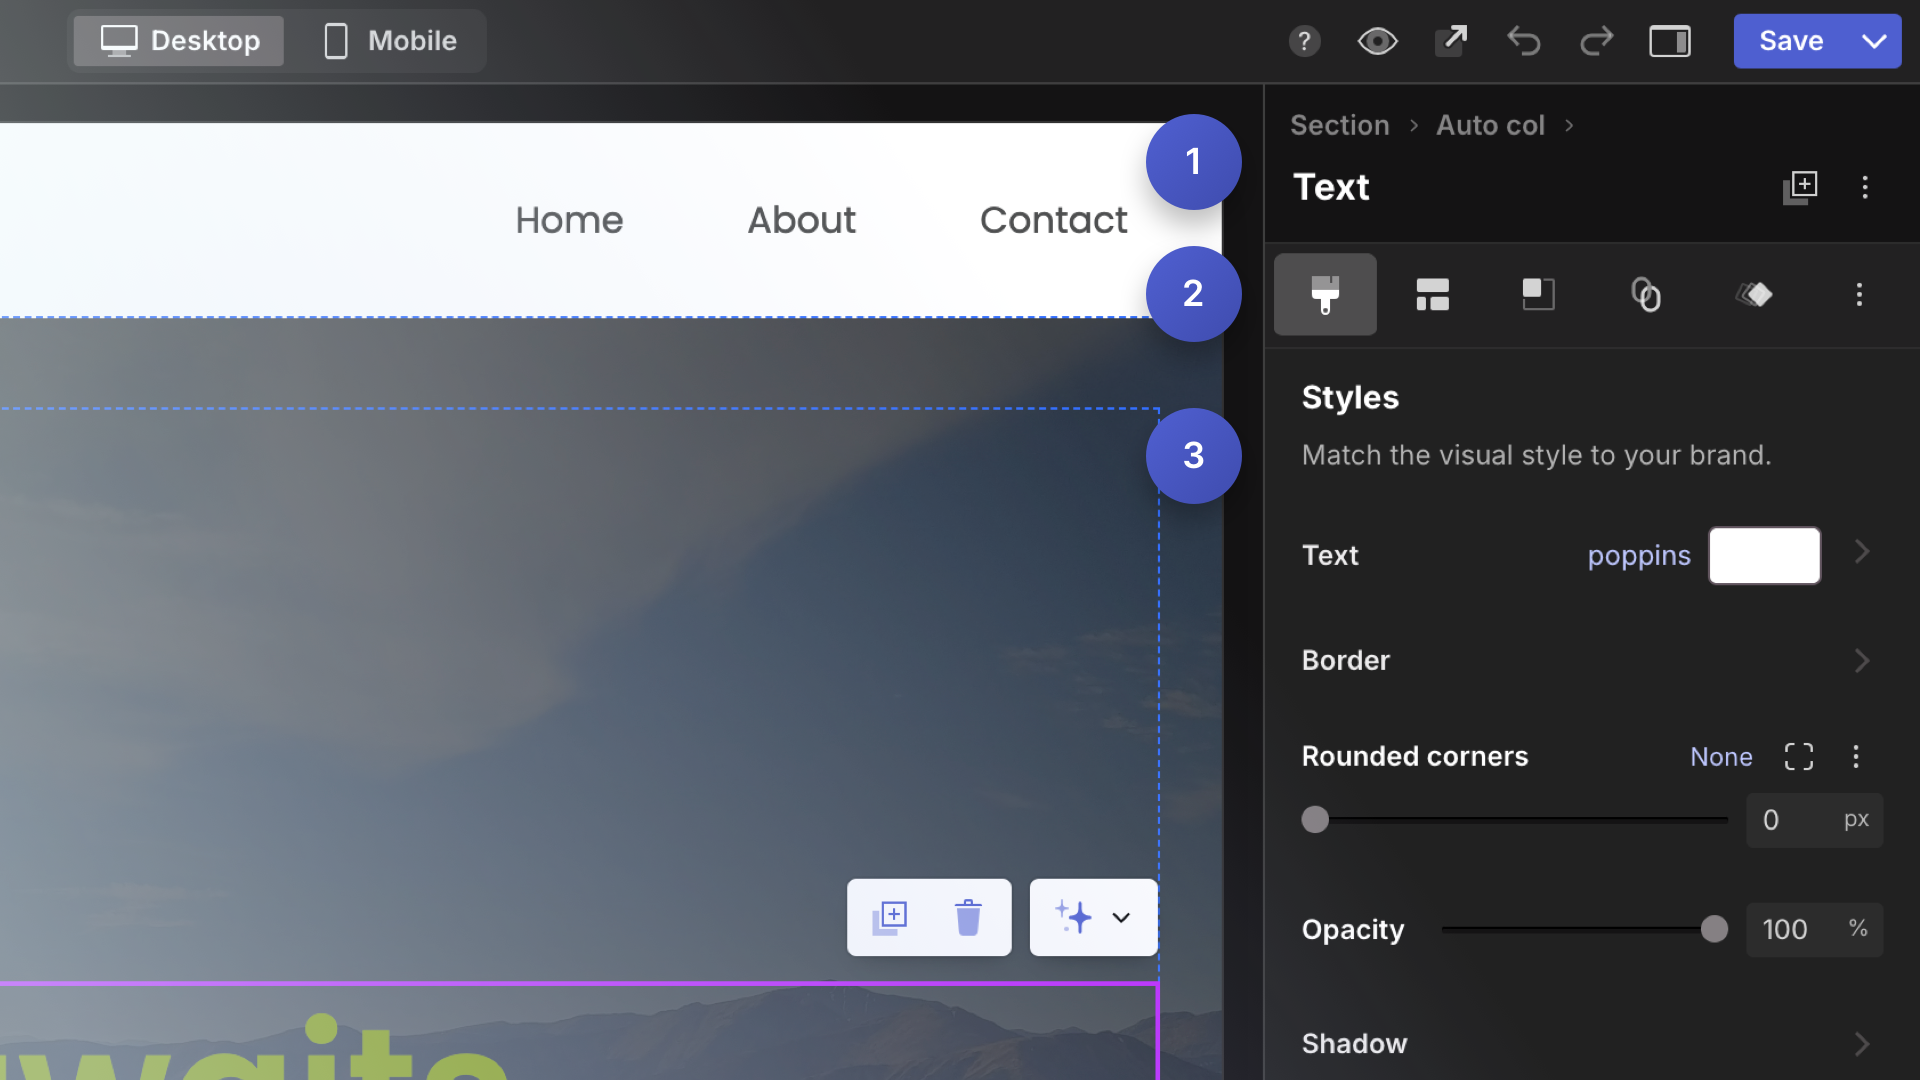Switch to Mobile view
The height and width of the screenshot is (1080, 1920).
tap(390, 41)
